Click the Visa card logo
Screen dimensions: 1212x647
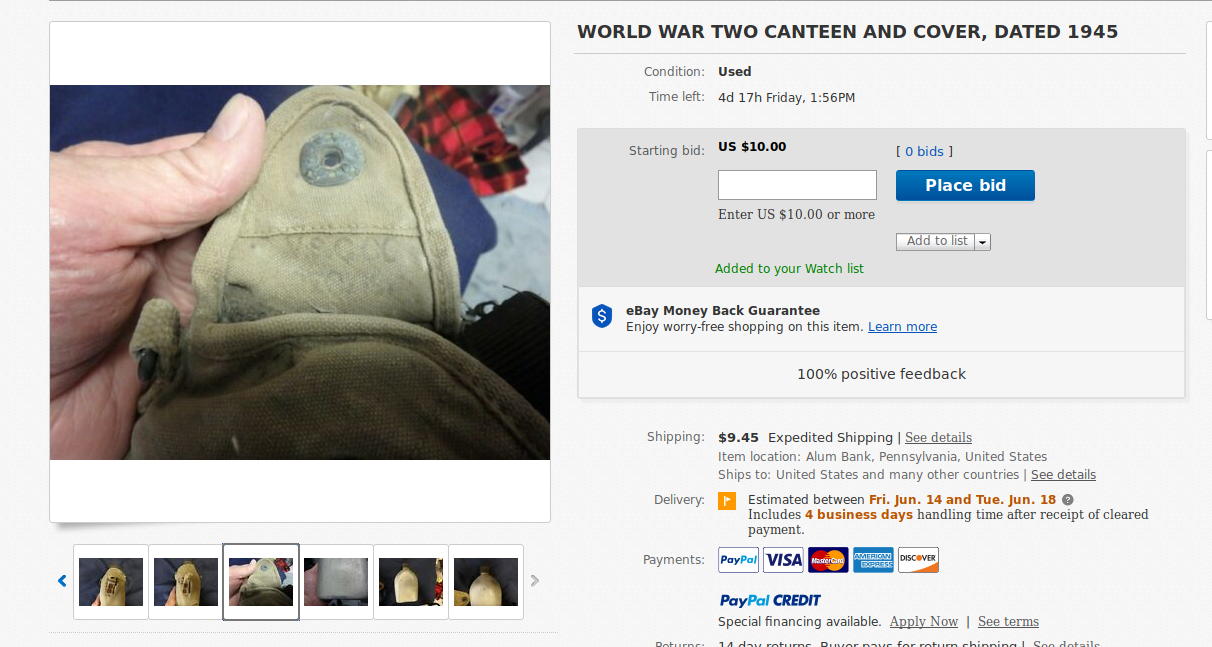click(783, 560)
